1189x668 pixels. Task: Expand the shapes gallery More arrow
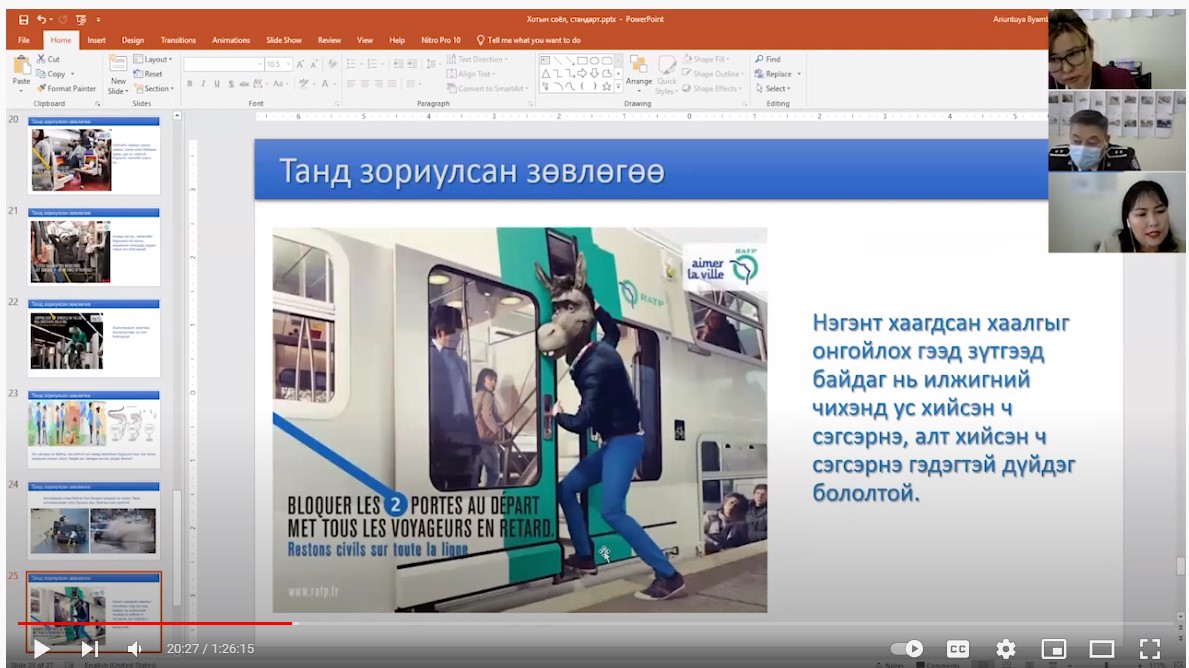[x=619, y=86]
